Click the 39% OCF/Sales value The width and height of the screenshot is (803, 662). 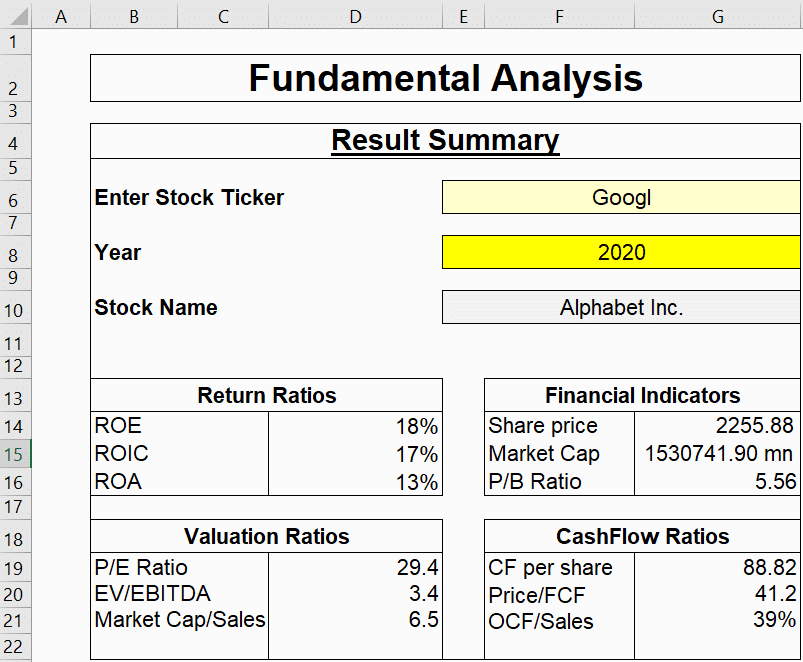(774, 620)
